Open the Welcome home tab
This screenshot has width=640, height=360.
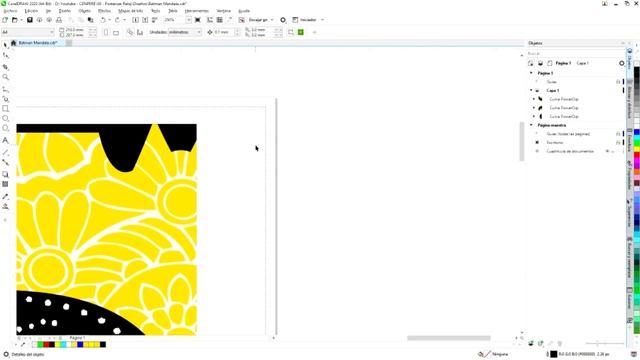13,43
